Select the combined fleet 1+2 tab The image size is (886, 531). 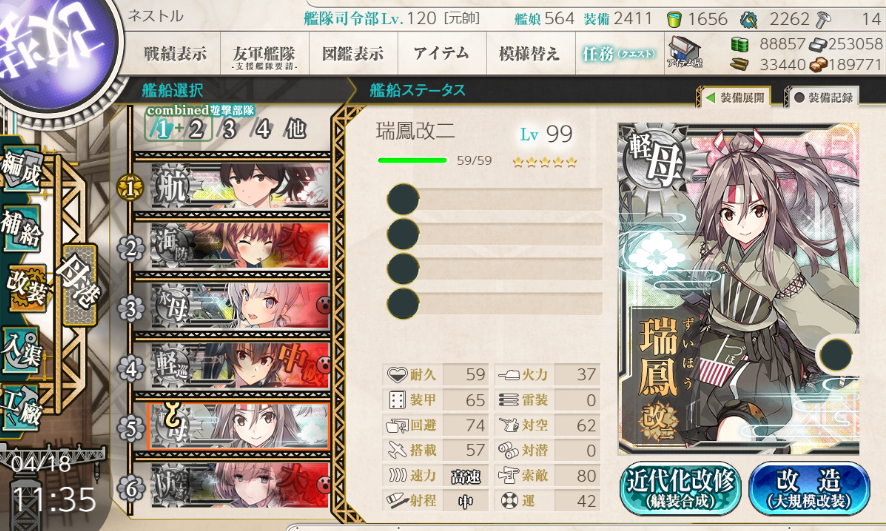[x=179, y=129]
